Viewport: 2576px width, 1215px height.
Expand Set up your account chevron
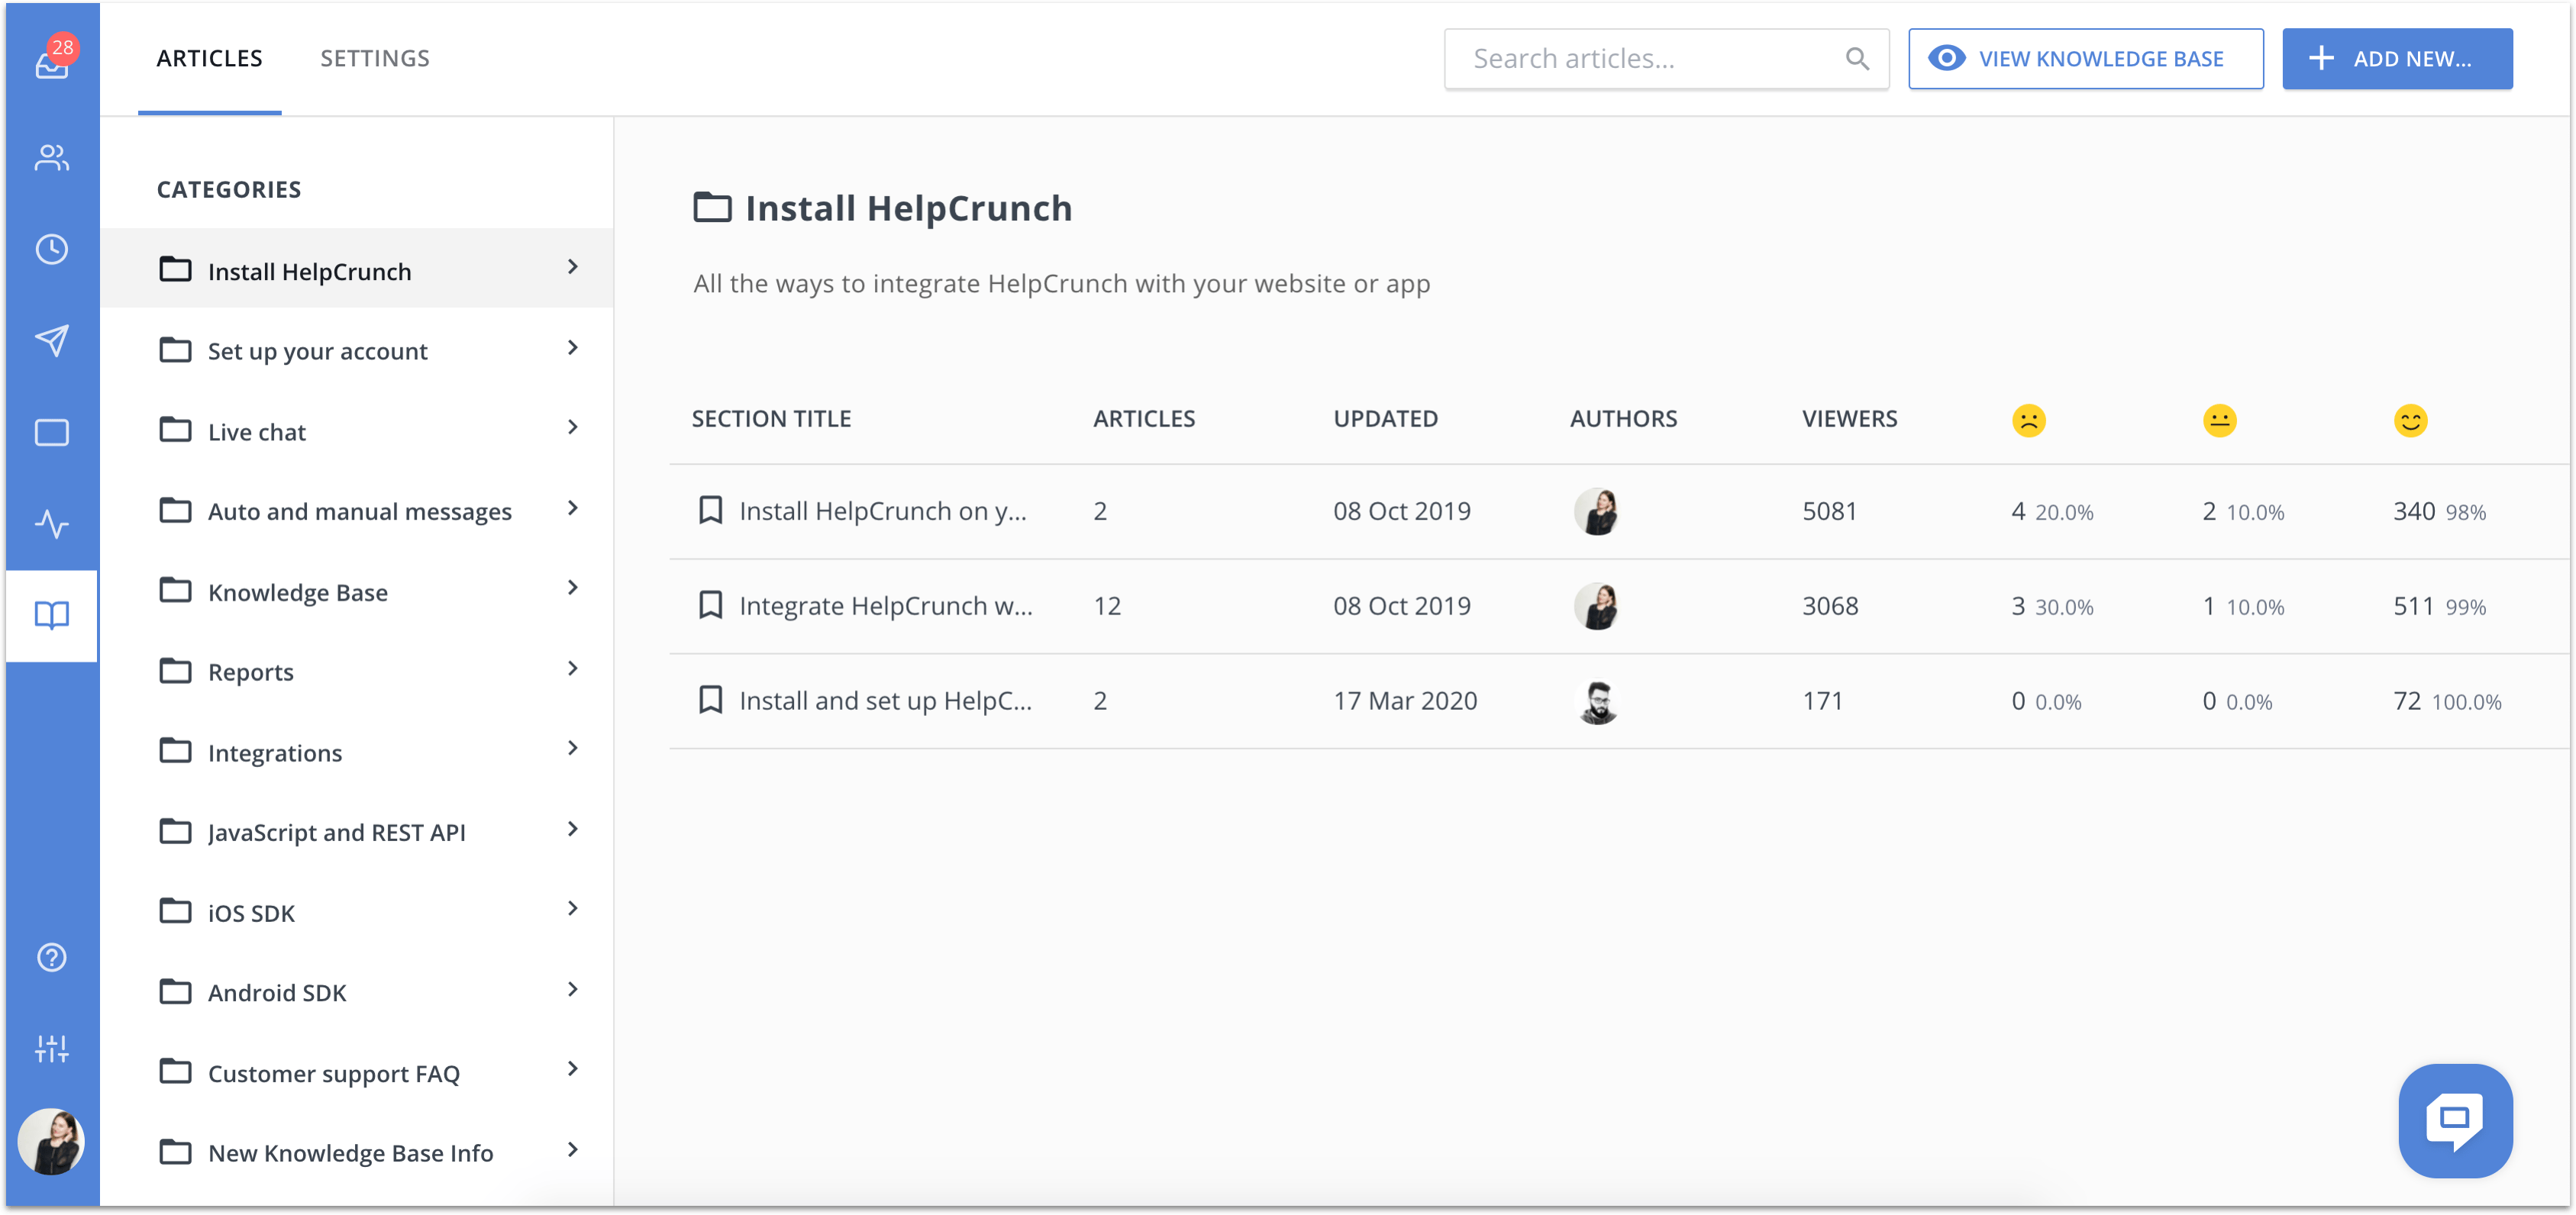point(572,348)
